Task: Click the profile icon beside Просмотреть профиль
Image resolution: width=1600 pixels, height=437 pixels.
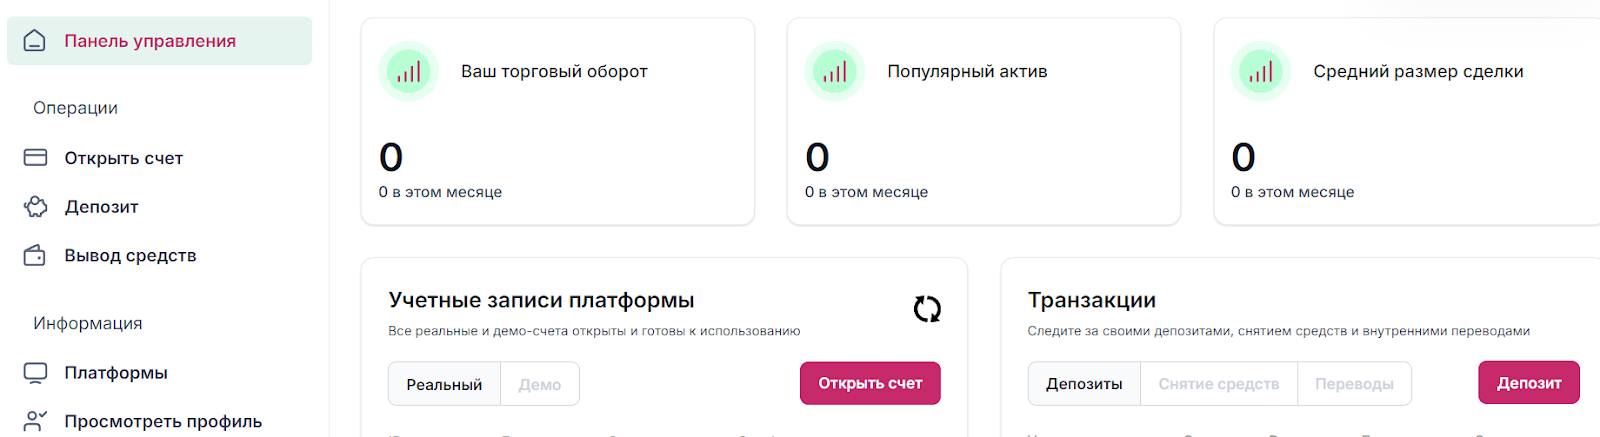Action: coord(35,421)
